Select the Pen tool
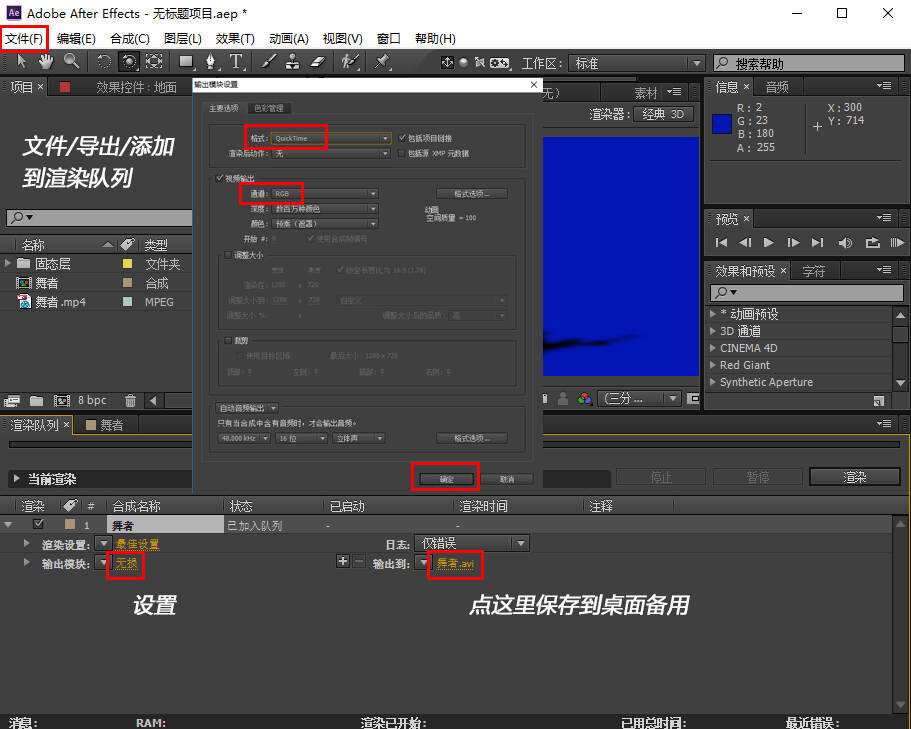 210,62
